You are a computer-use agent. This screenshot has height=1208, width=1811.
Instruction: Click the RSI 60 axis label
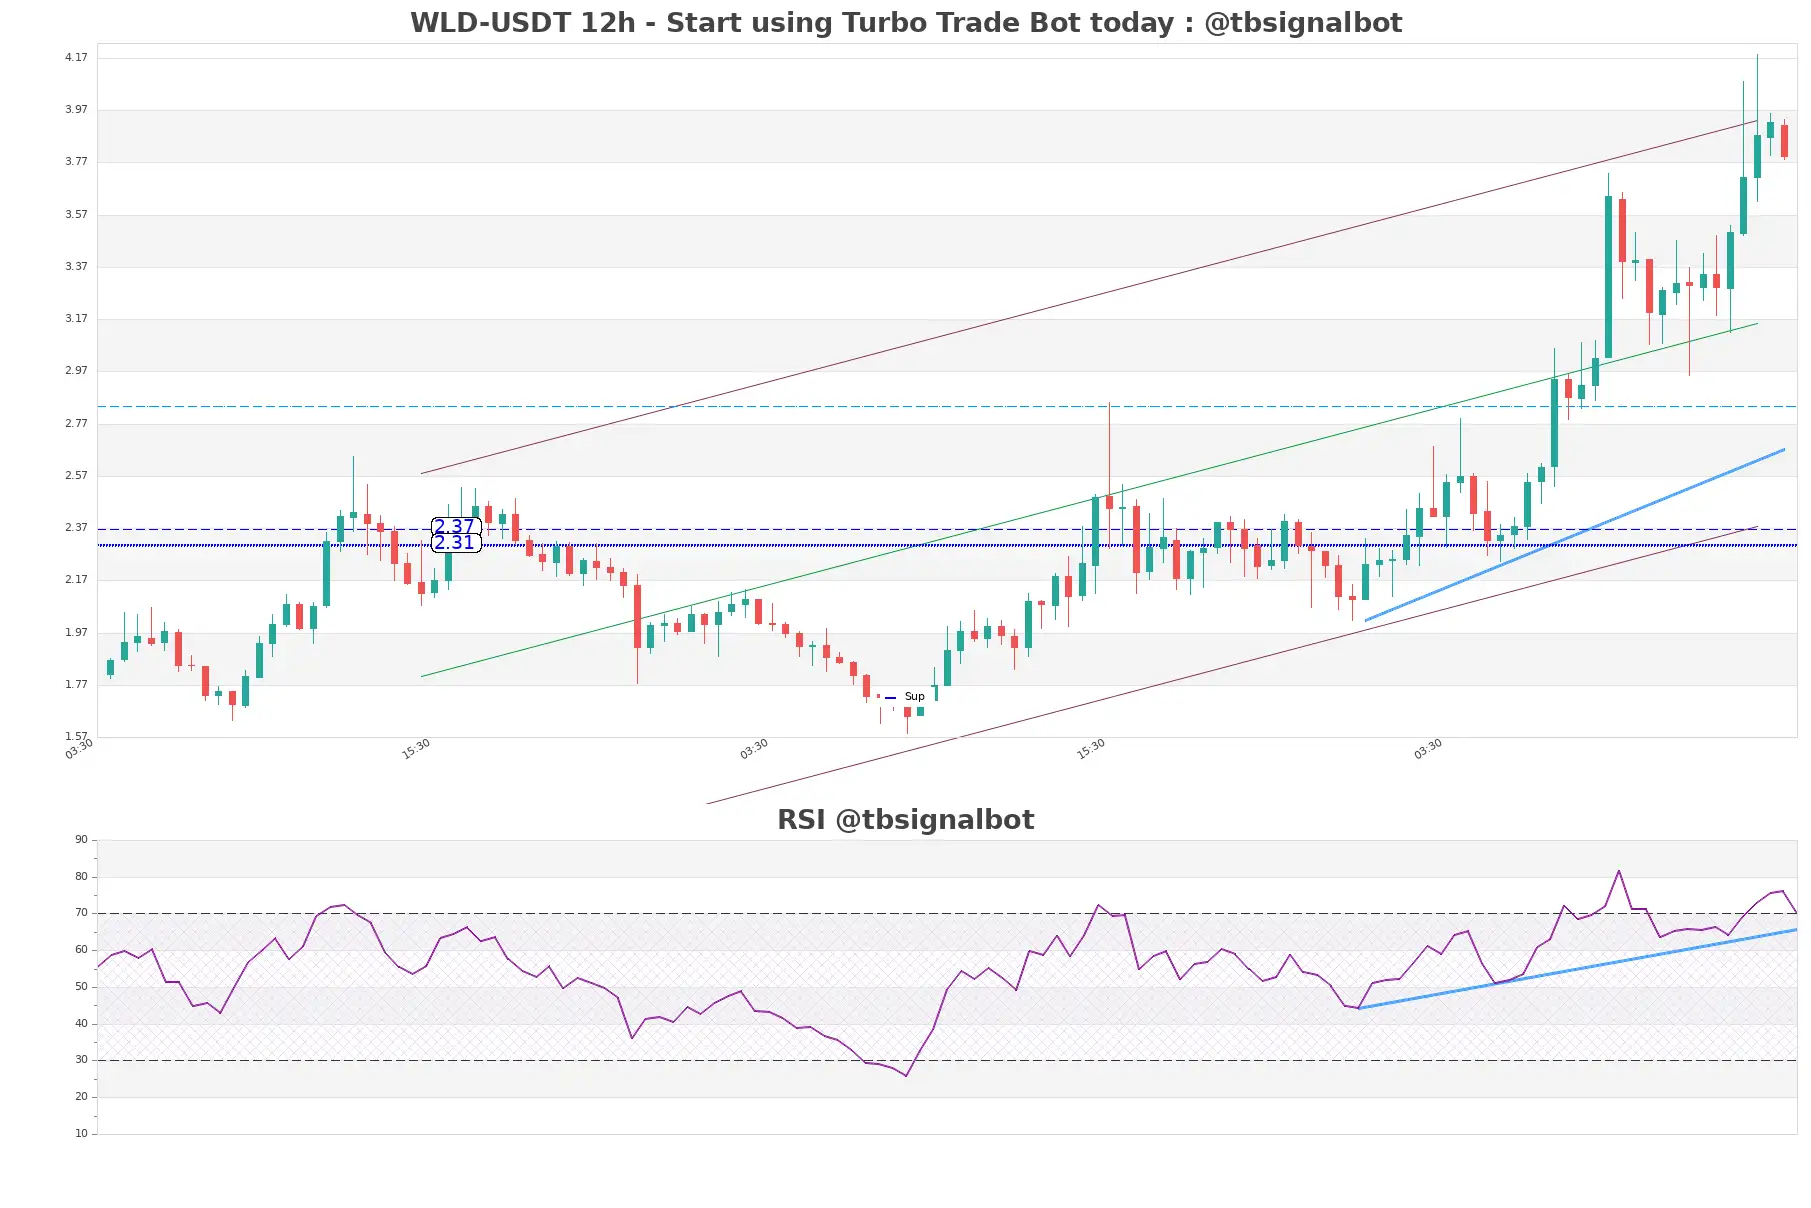click(81, 949)
